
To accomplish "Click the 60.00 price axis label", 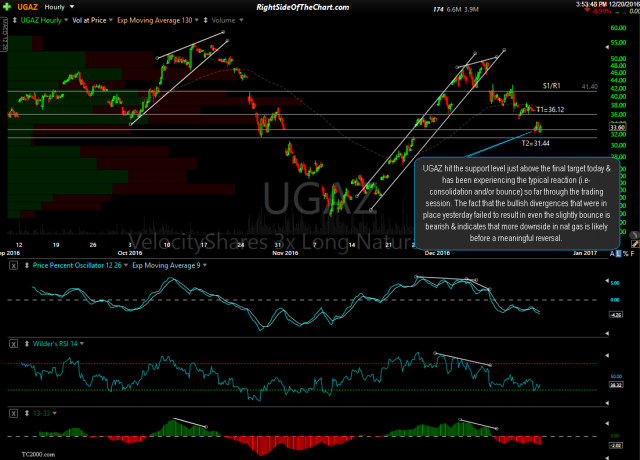I will [x=618, y=28].
